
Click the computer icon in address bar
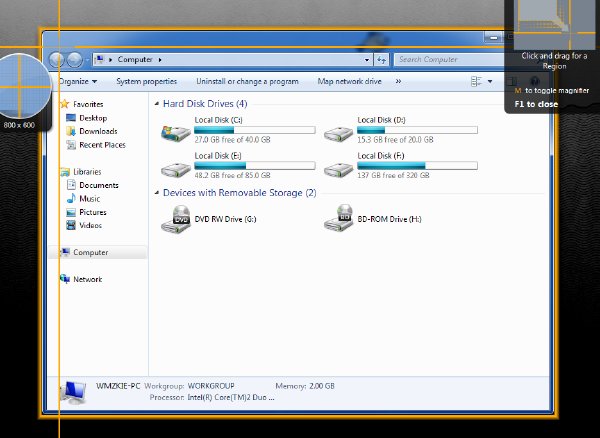pyautogui.click(x=99, y=60)
